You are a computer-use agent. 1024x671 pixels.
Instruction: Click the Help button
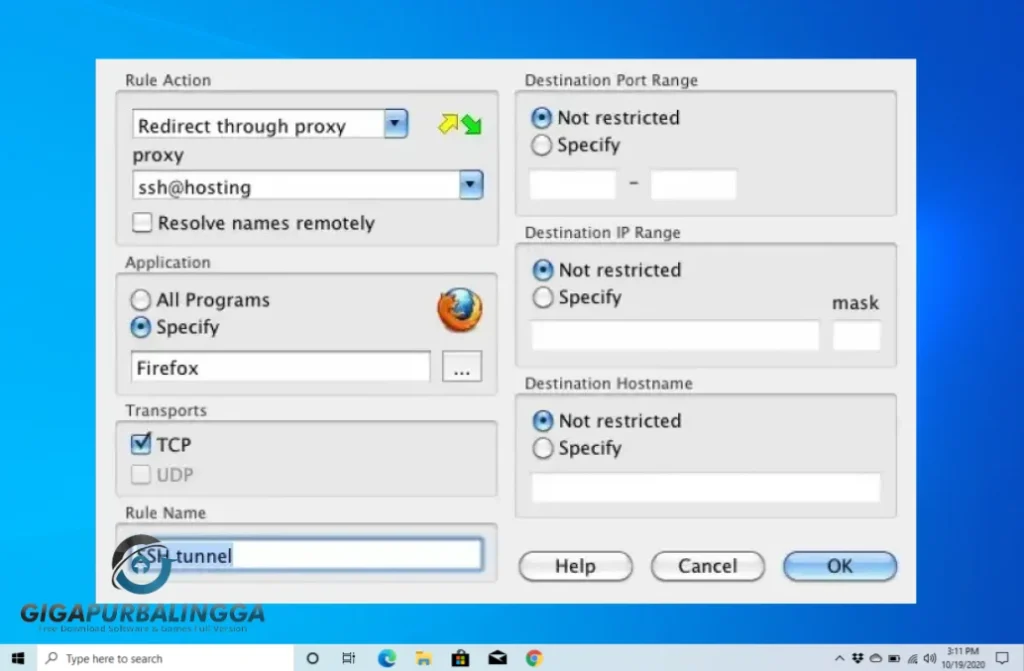[x=575, y=565]
